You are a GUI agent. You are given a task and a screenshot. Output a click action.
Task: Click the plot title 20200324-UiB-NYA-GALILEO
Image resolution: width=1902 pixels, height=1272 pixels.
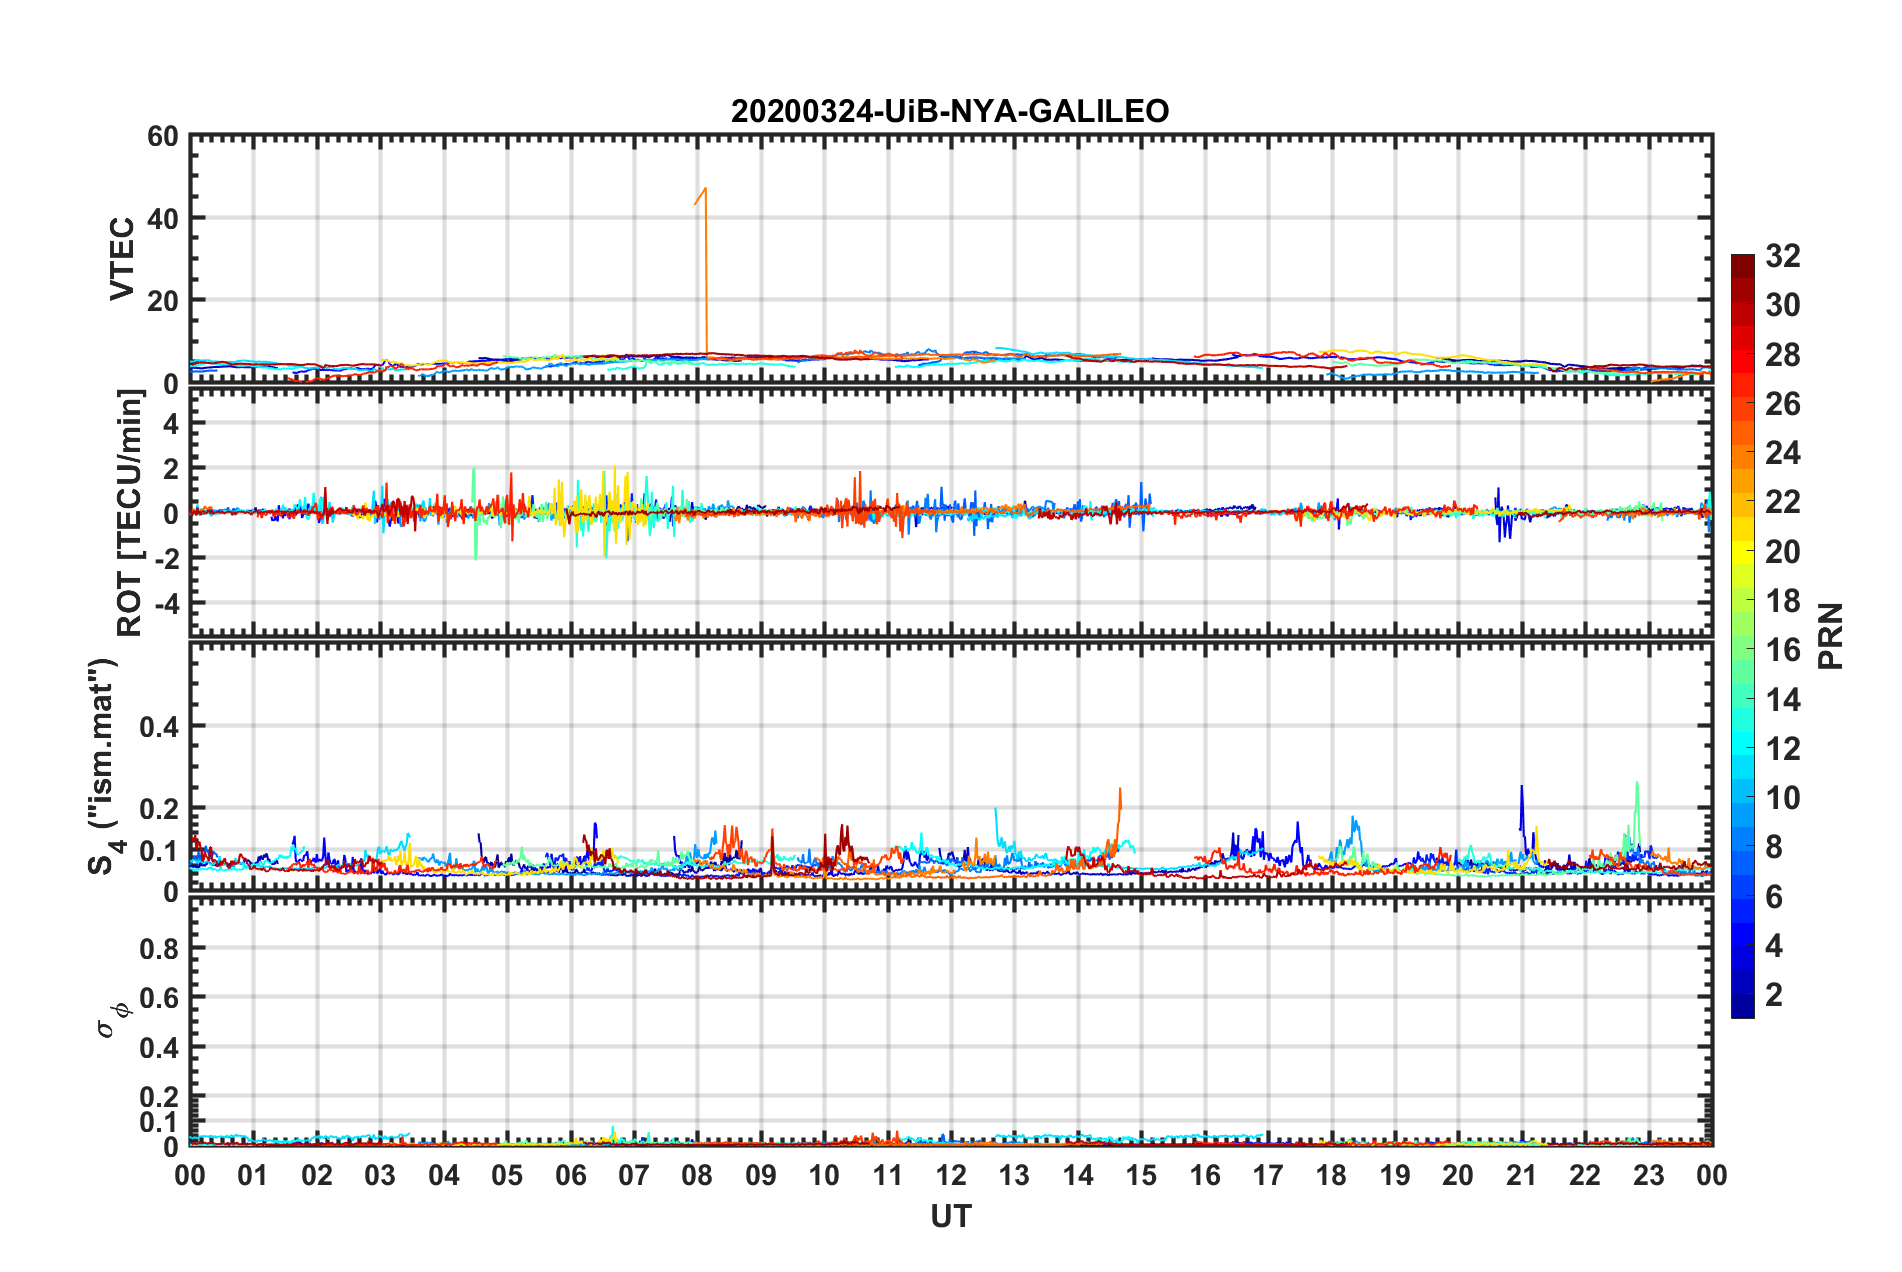pyautogui.click(x=950, y=111)
